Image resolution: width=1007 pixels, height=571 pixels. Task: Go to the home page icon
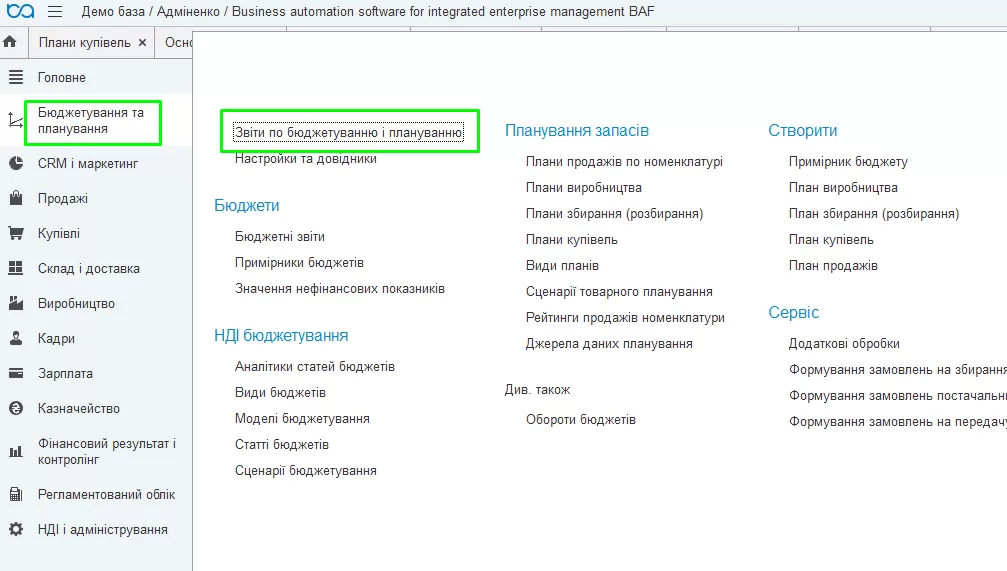click(10, 42)
